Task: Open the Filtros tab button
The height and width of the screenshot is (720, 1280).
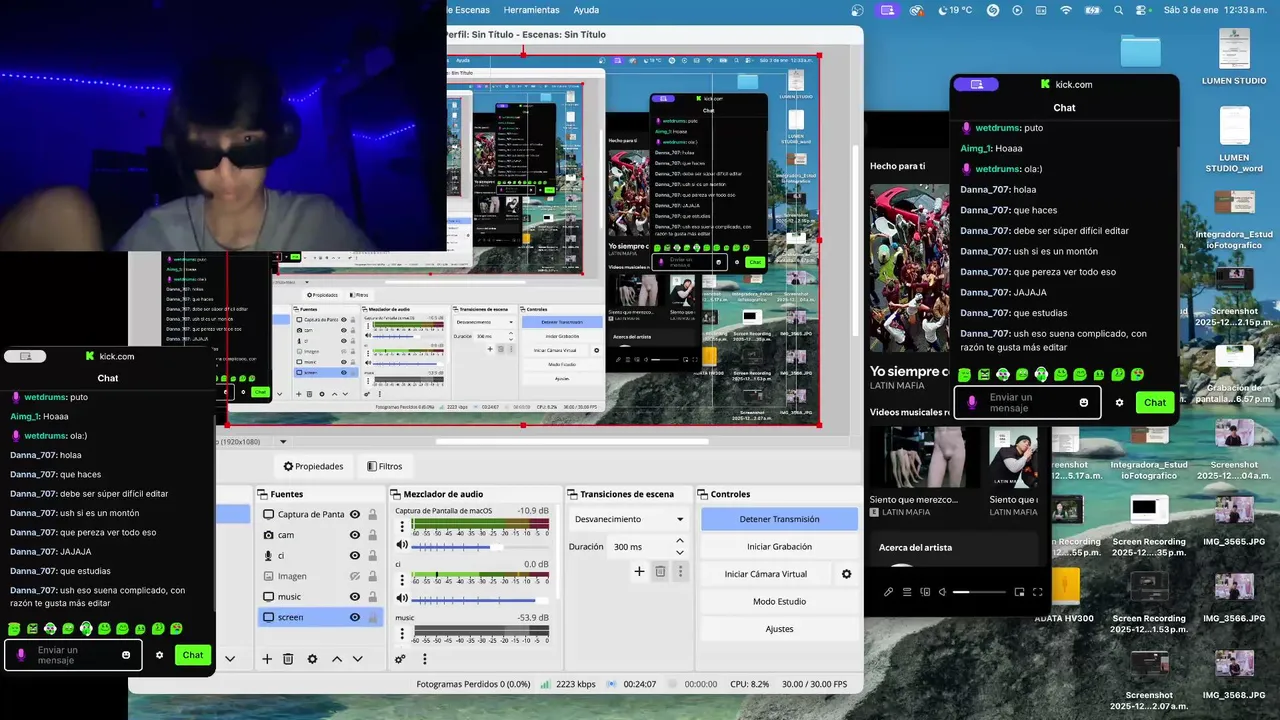Action: point(384,466)
